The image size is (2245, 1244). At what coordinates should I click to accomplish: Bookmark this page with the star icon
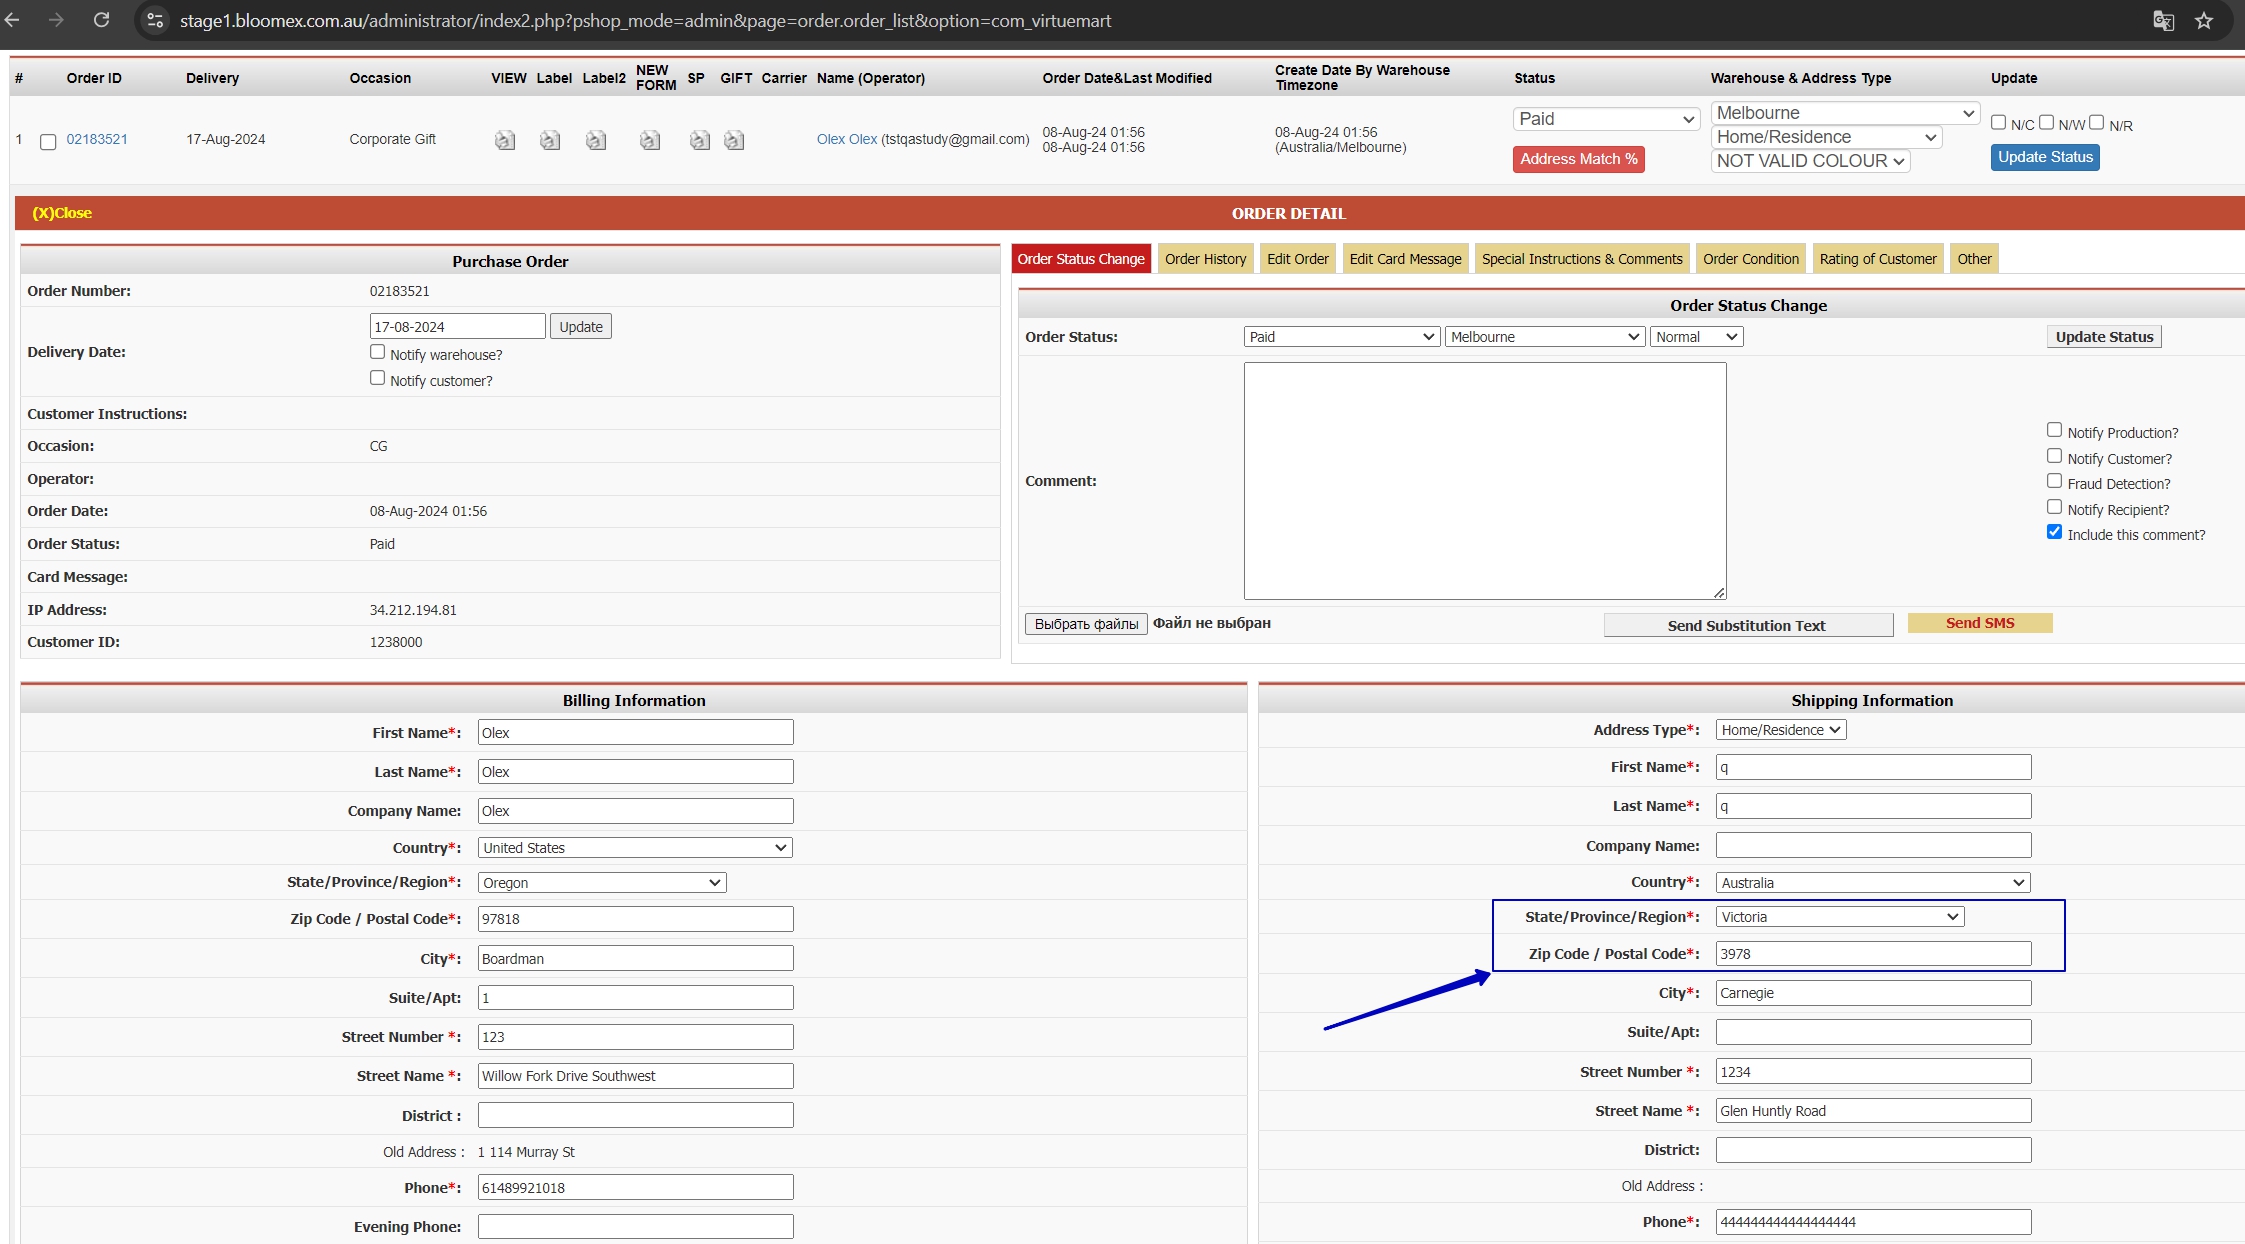click(2204, 20)
